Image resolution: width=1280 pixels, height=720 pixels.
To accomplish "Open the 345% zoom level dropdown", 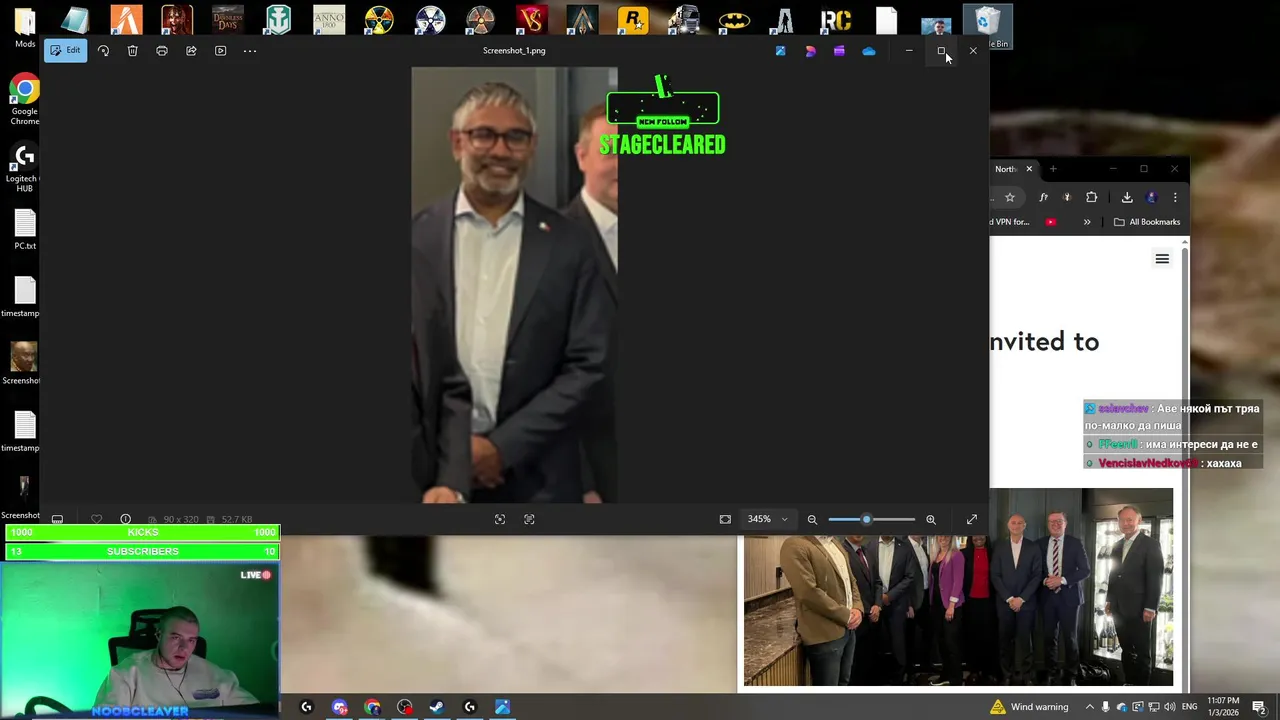I will click(768, 519).
